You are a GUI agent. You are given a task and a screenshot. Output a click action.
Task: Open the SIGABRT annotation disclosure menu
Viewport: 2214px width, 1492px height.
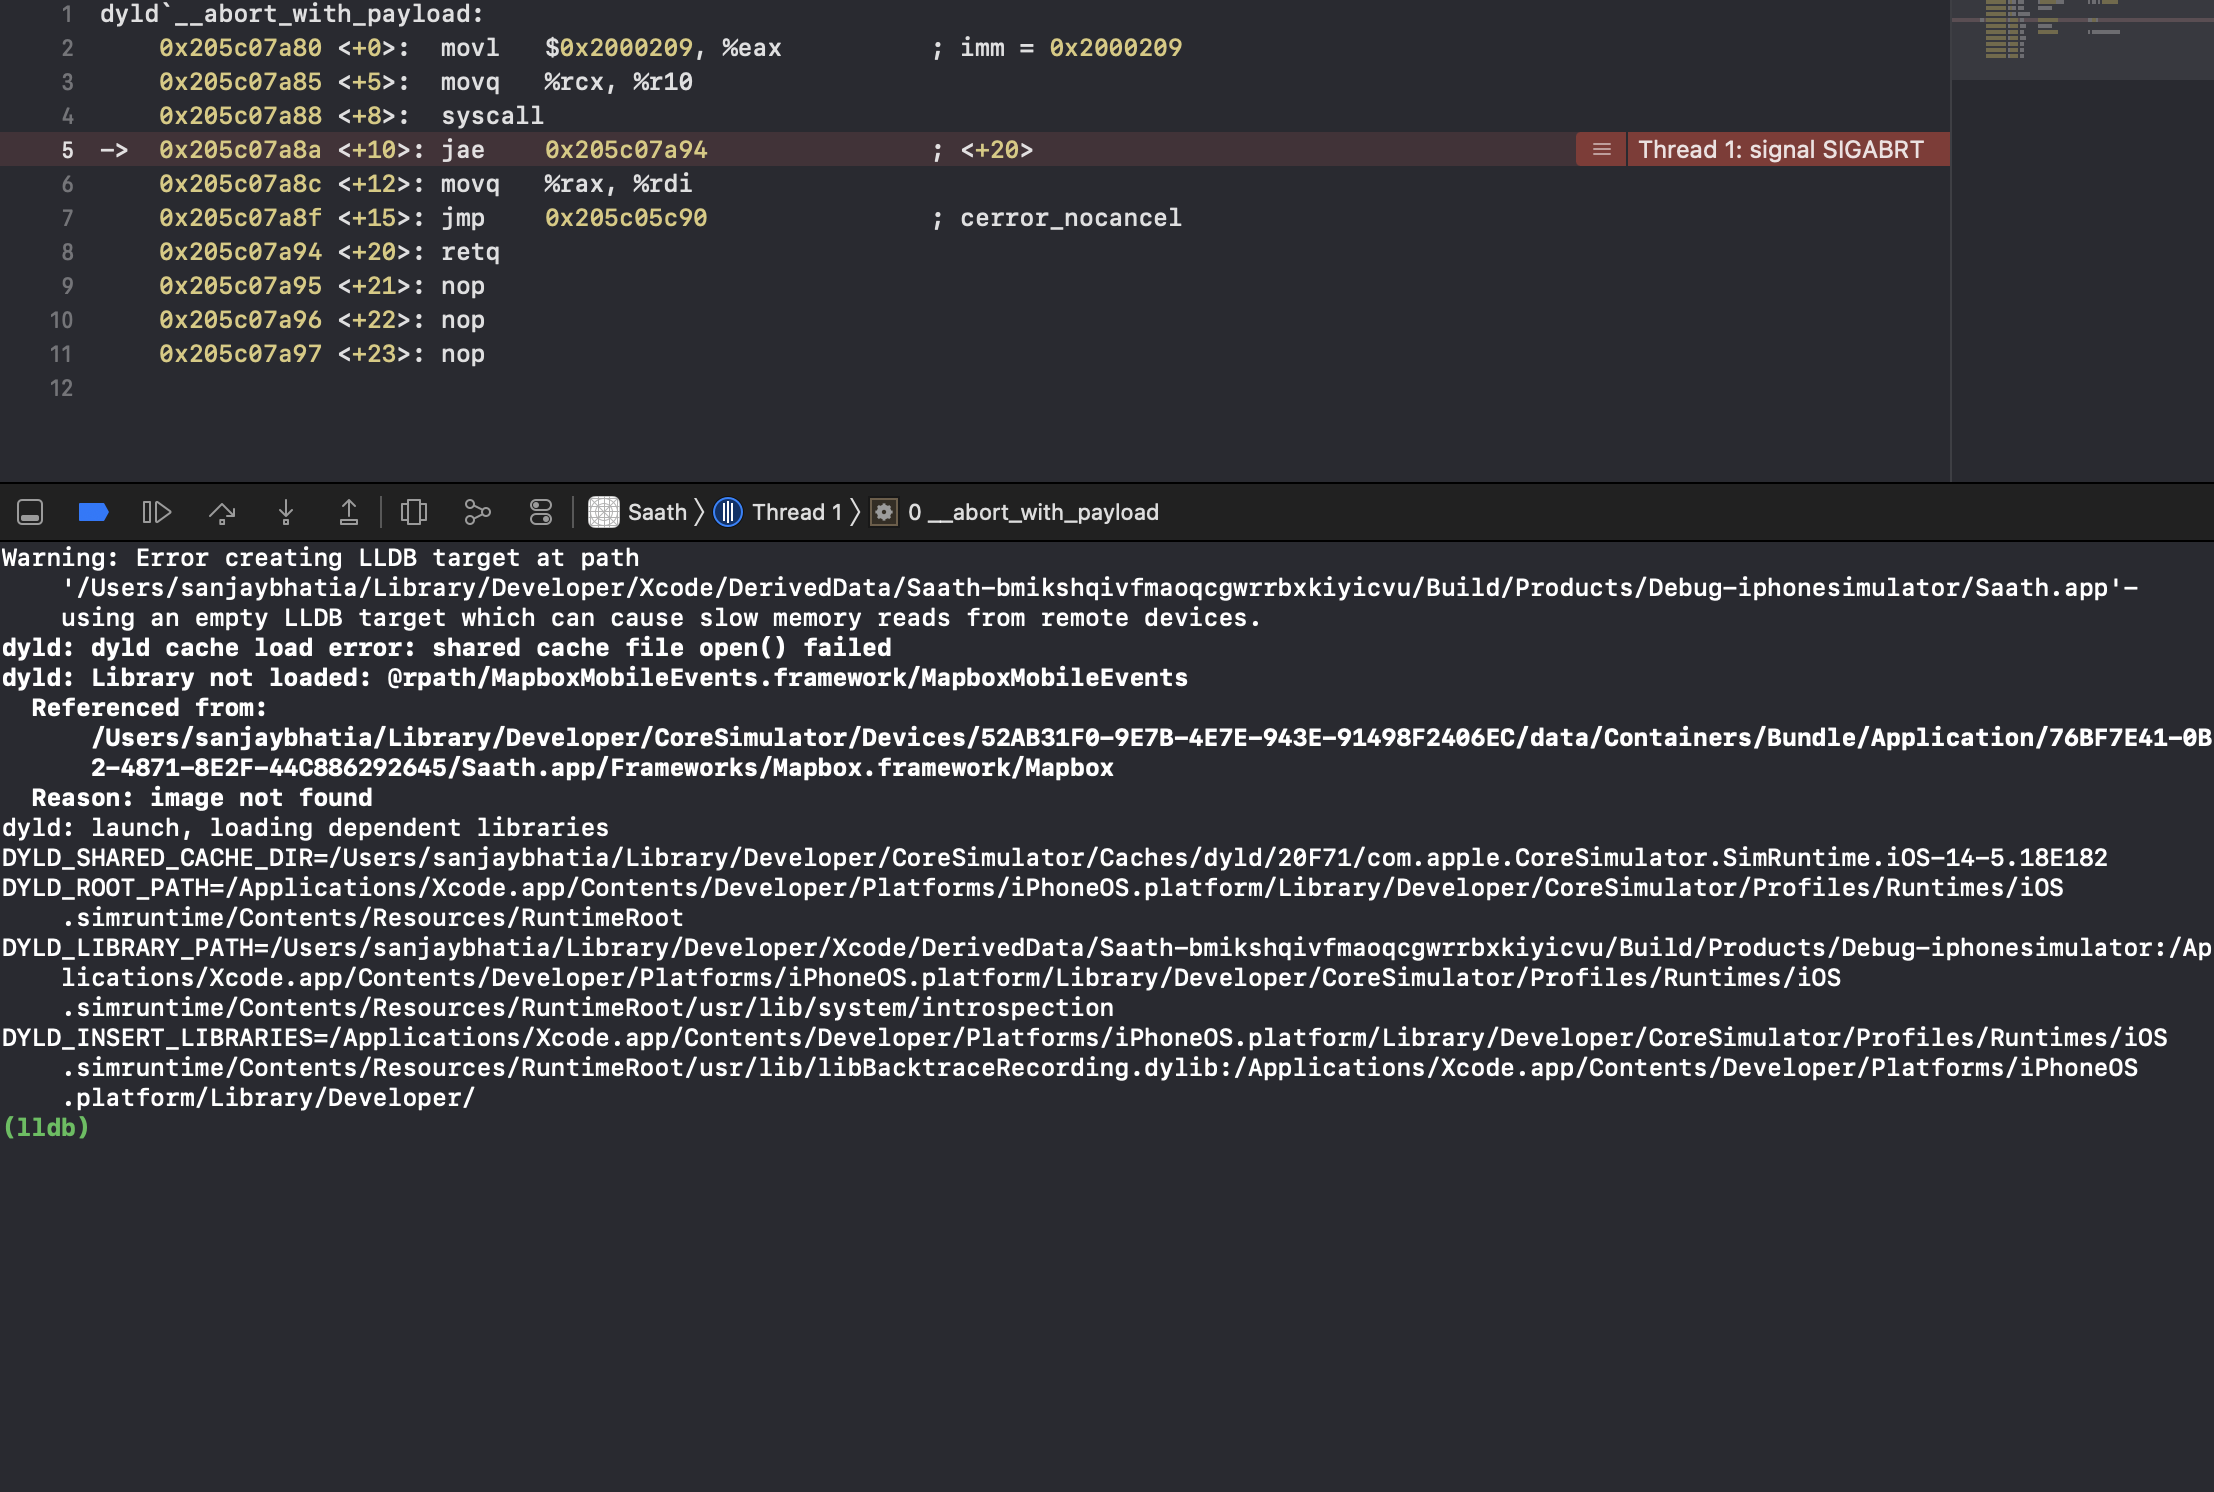pos(1600,149)
